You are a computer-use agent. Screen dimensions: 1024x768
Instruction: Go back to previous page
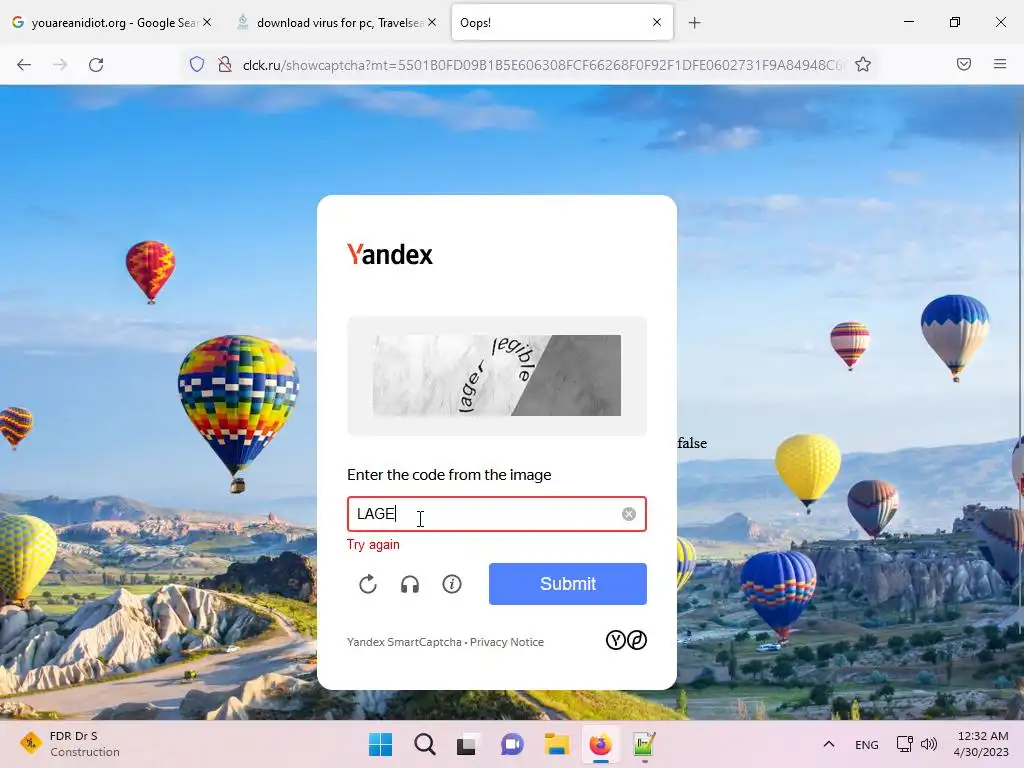[x=24, y=65]
